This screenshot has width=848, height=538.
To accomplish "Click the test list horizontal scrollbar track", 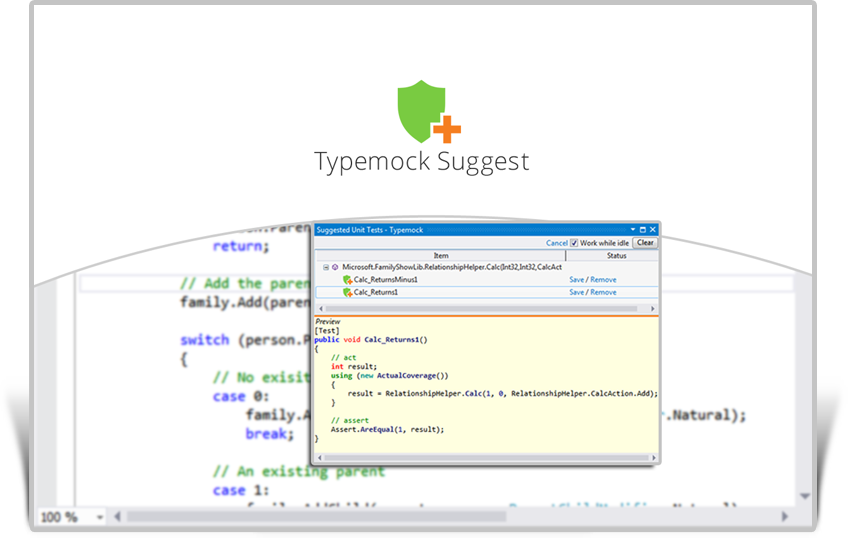I will [481, 308].
